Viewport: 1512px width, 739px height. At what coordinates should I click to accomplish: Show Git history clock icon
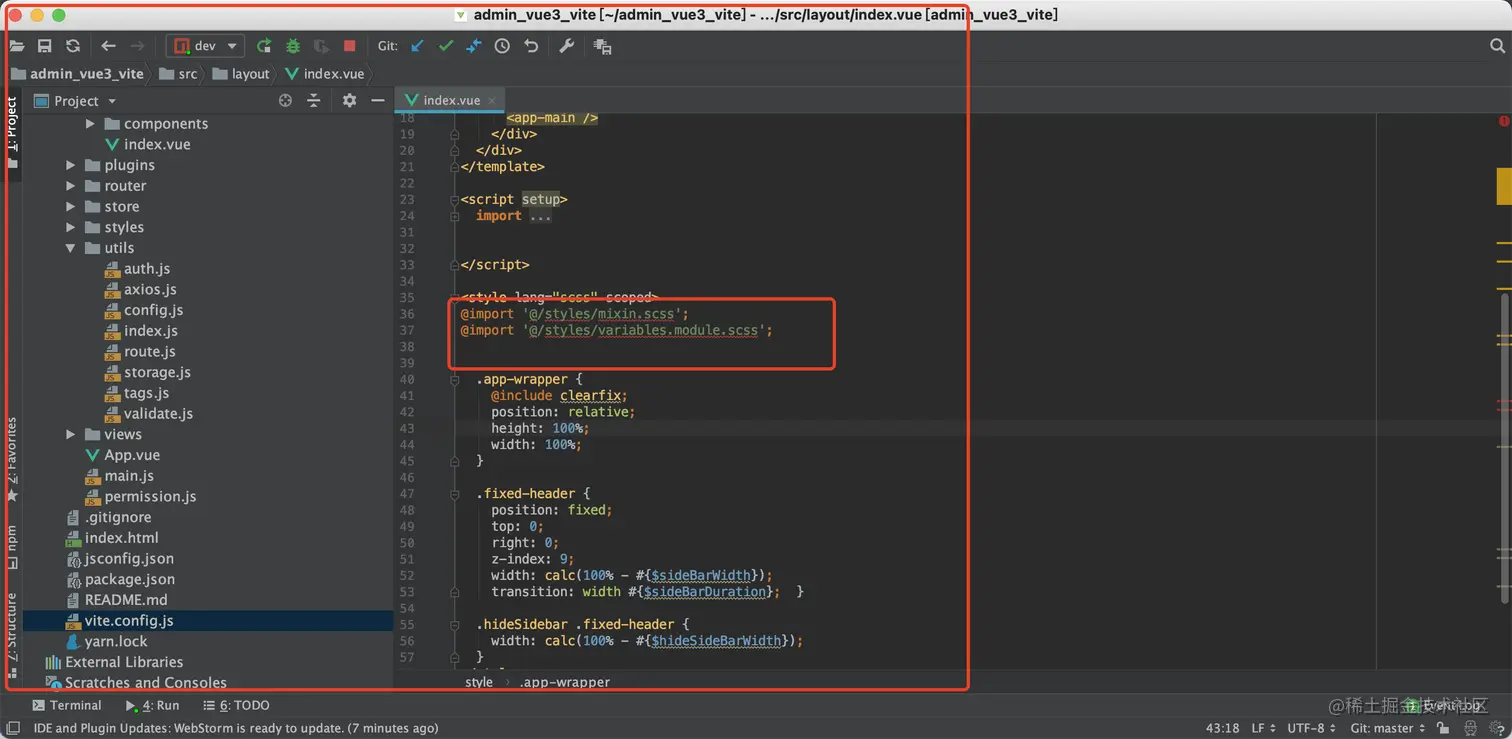[x=502, y=46]
